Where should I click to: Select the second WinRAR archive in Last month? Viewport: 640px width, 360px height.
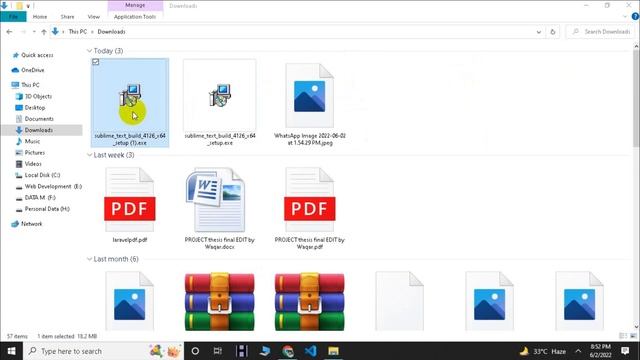click(309, 302)
